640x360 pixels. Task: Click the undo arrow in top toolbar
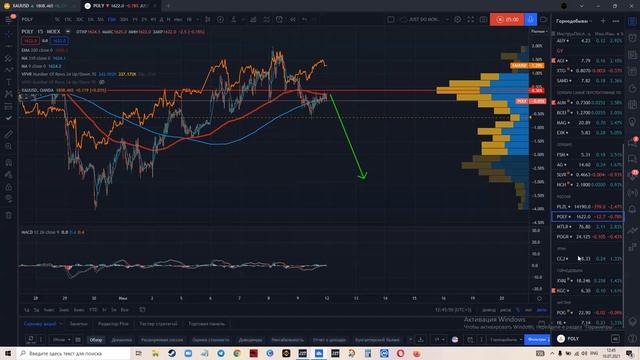click(304, 20)
